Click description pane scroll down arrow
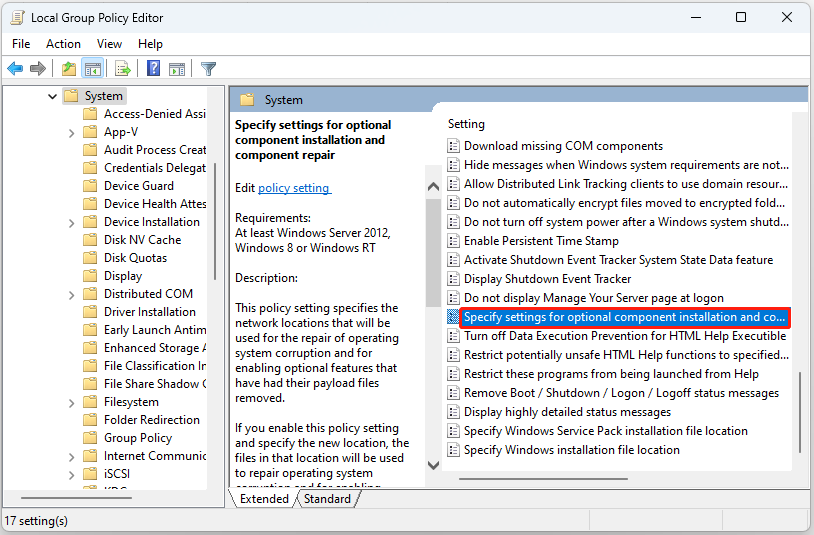Screen dimensions: 814x535 coord(433,465)
